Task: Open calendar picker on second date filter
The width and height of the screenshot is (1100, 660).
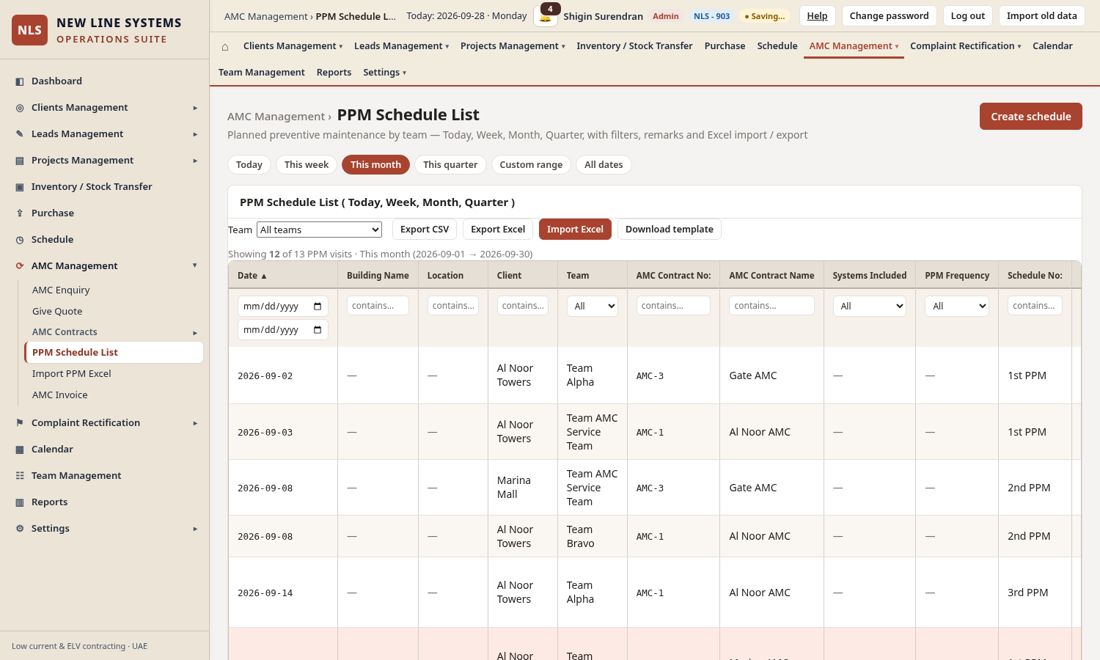Action: pyautogui.click(x=317, y=330)
